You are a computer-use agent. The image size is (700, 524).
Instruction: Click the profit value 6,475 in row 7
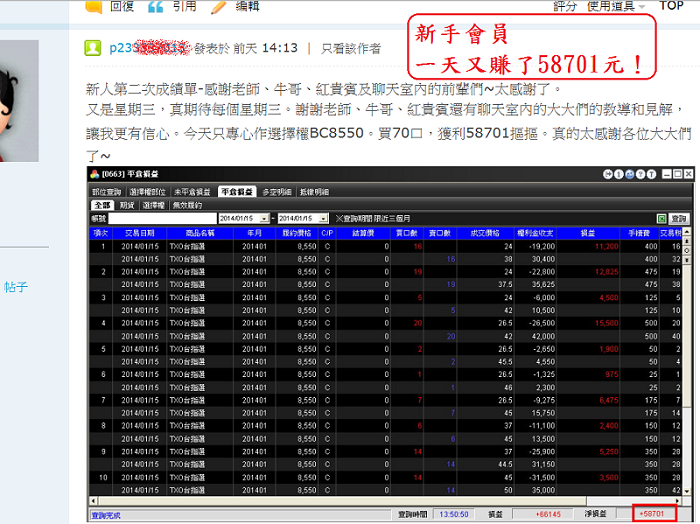coord(608,400)
